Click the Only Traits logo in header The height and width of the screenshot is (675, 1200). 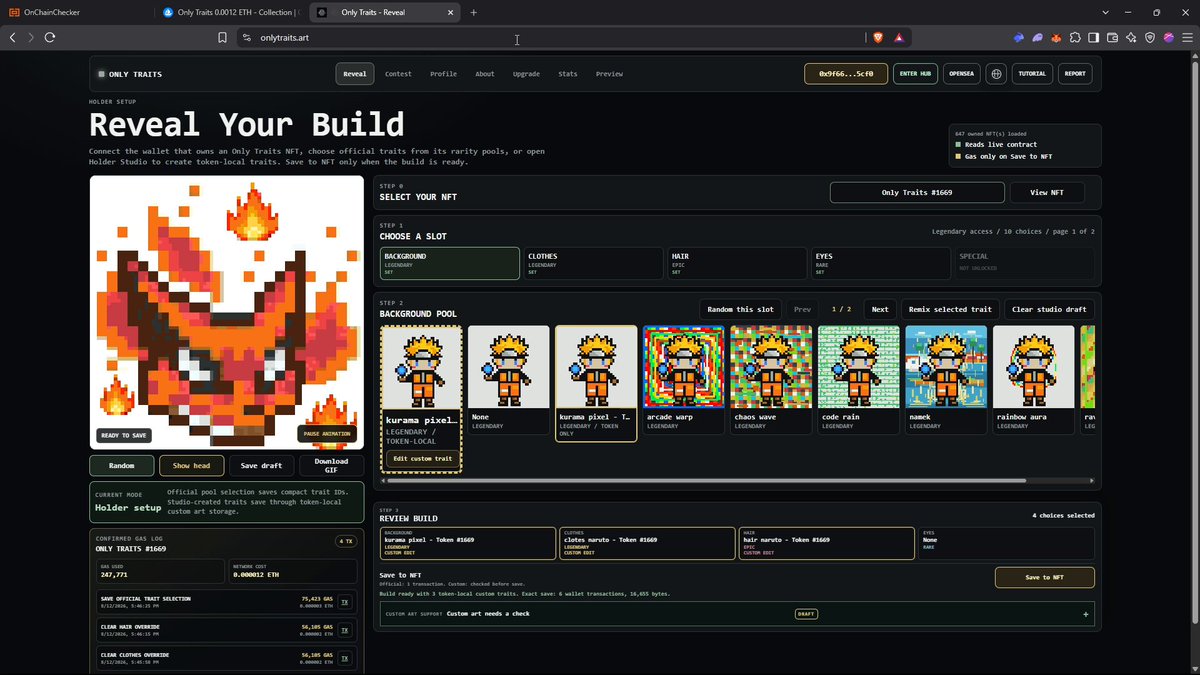coord(130,74)
